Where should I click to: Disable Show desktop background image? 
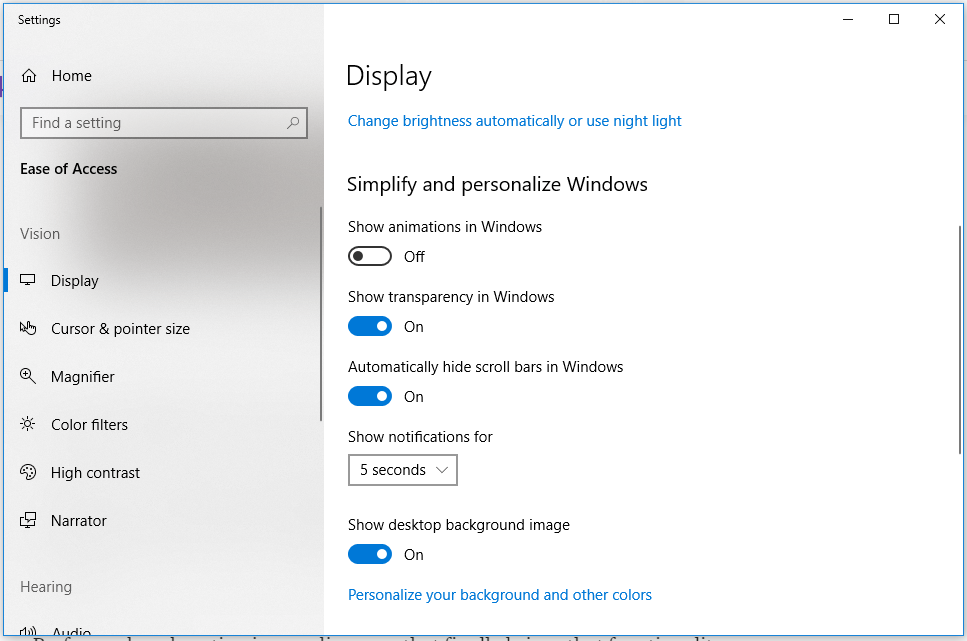[x=370, y=554]
